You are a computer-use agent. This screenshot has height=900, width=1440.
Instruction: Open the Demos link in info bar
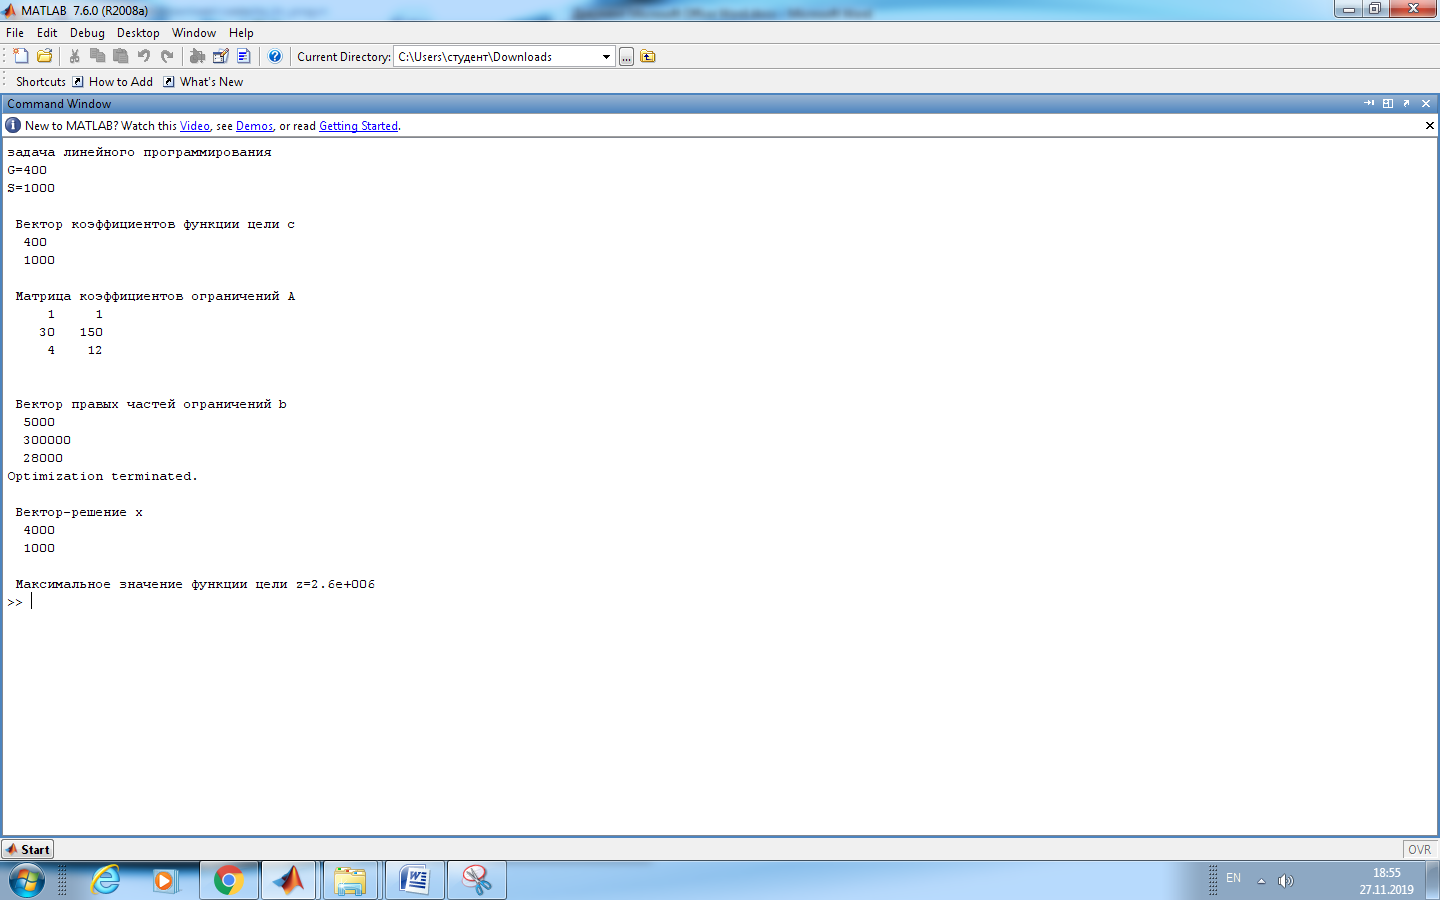tap(254, 126)
